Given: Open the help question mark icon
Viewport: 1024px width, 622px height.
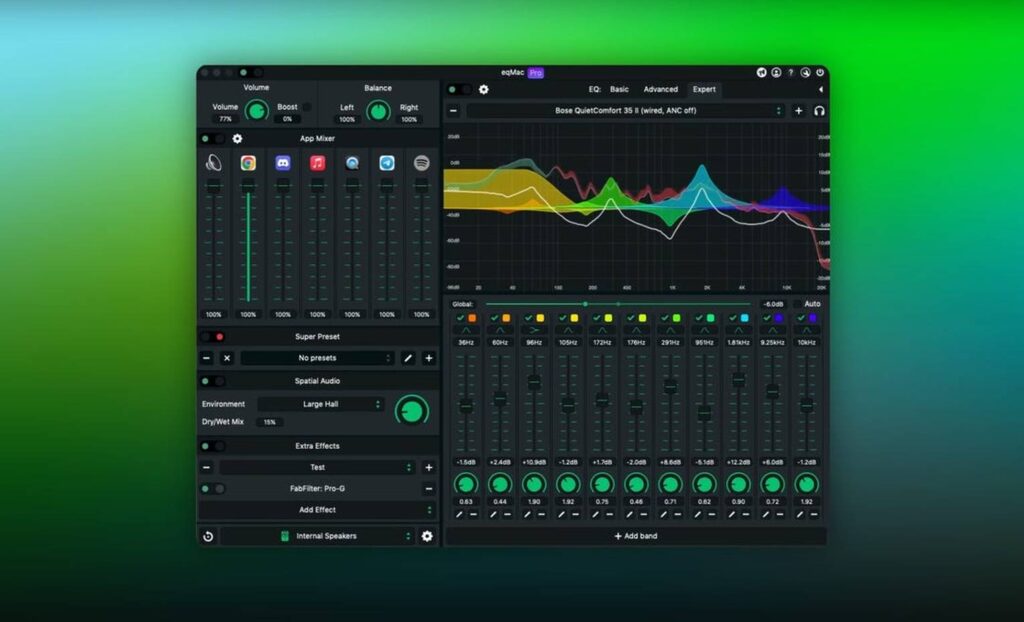Looking at the screenshot, I should tap(791, 73).
